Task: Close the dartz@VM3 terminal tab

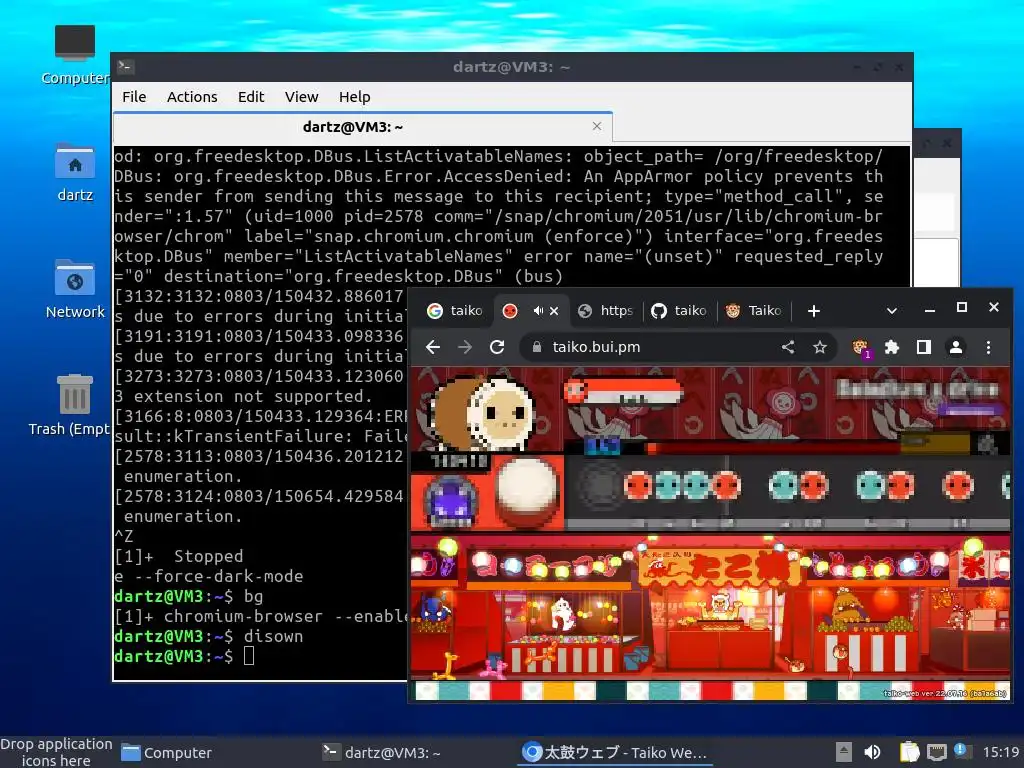Action: [597, 126]
